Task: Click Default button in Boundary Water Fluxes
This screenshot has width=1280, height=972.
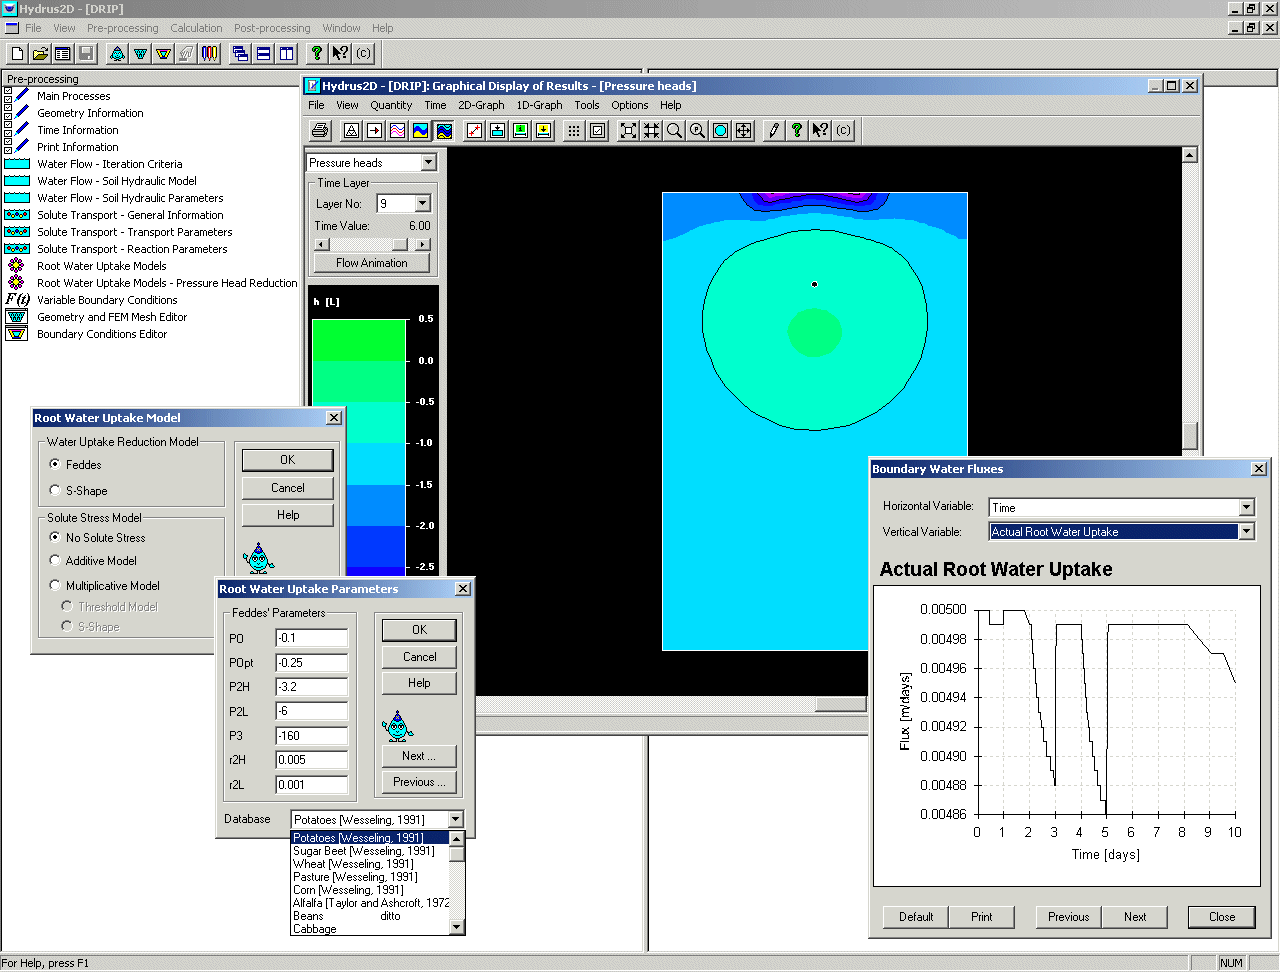Action: click(x=916, y=917)
